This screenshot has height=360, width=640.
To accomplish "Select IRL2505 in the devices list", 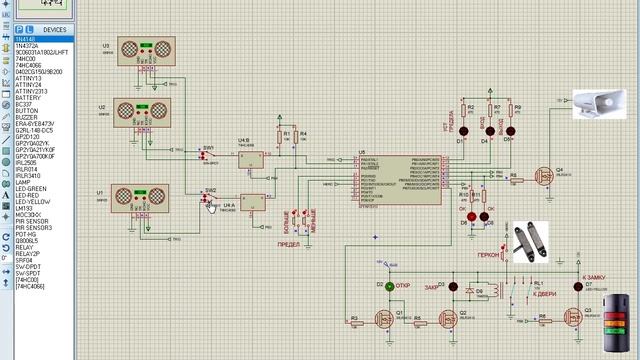I will (44, 162).
